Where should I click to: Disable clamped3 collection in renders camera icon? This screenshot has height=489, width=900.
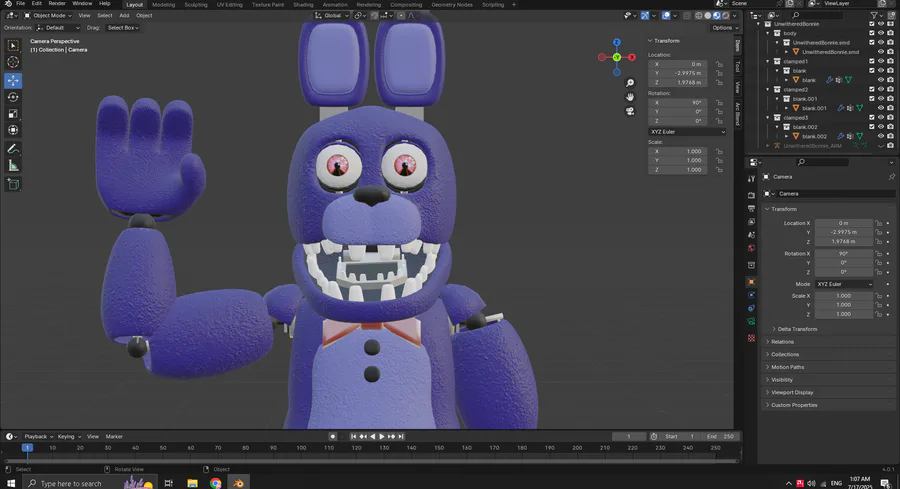point(890,118)
